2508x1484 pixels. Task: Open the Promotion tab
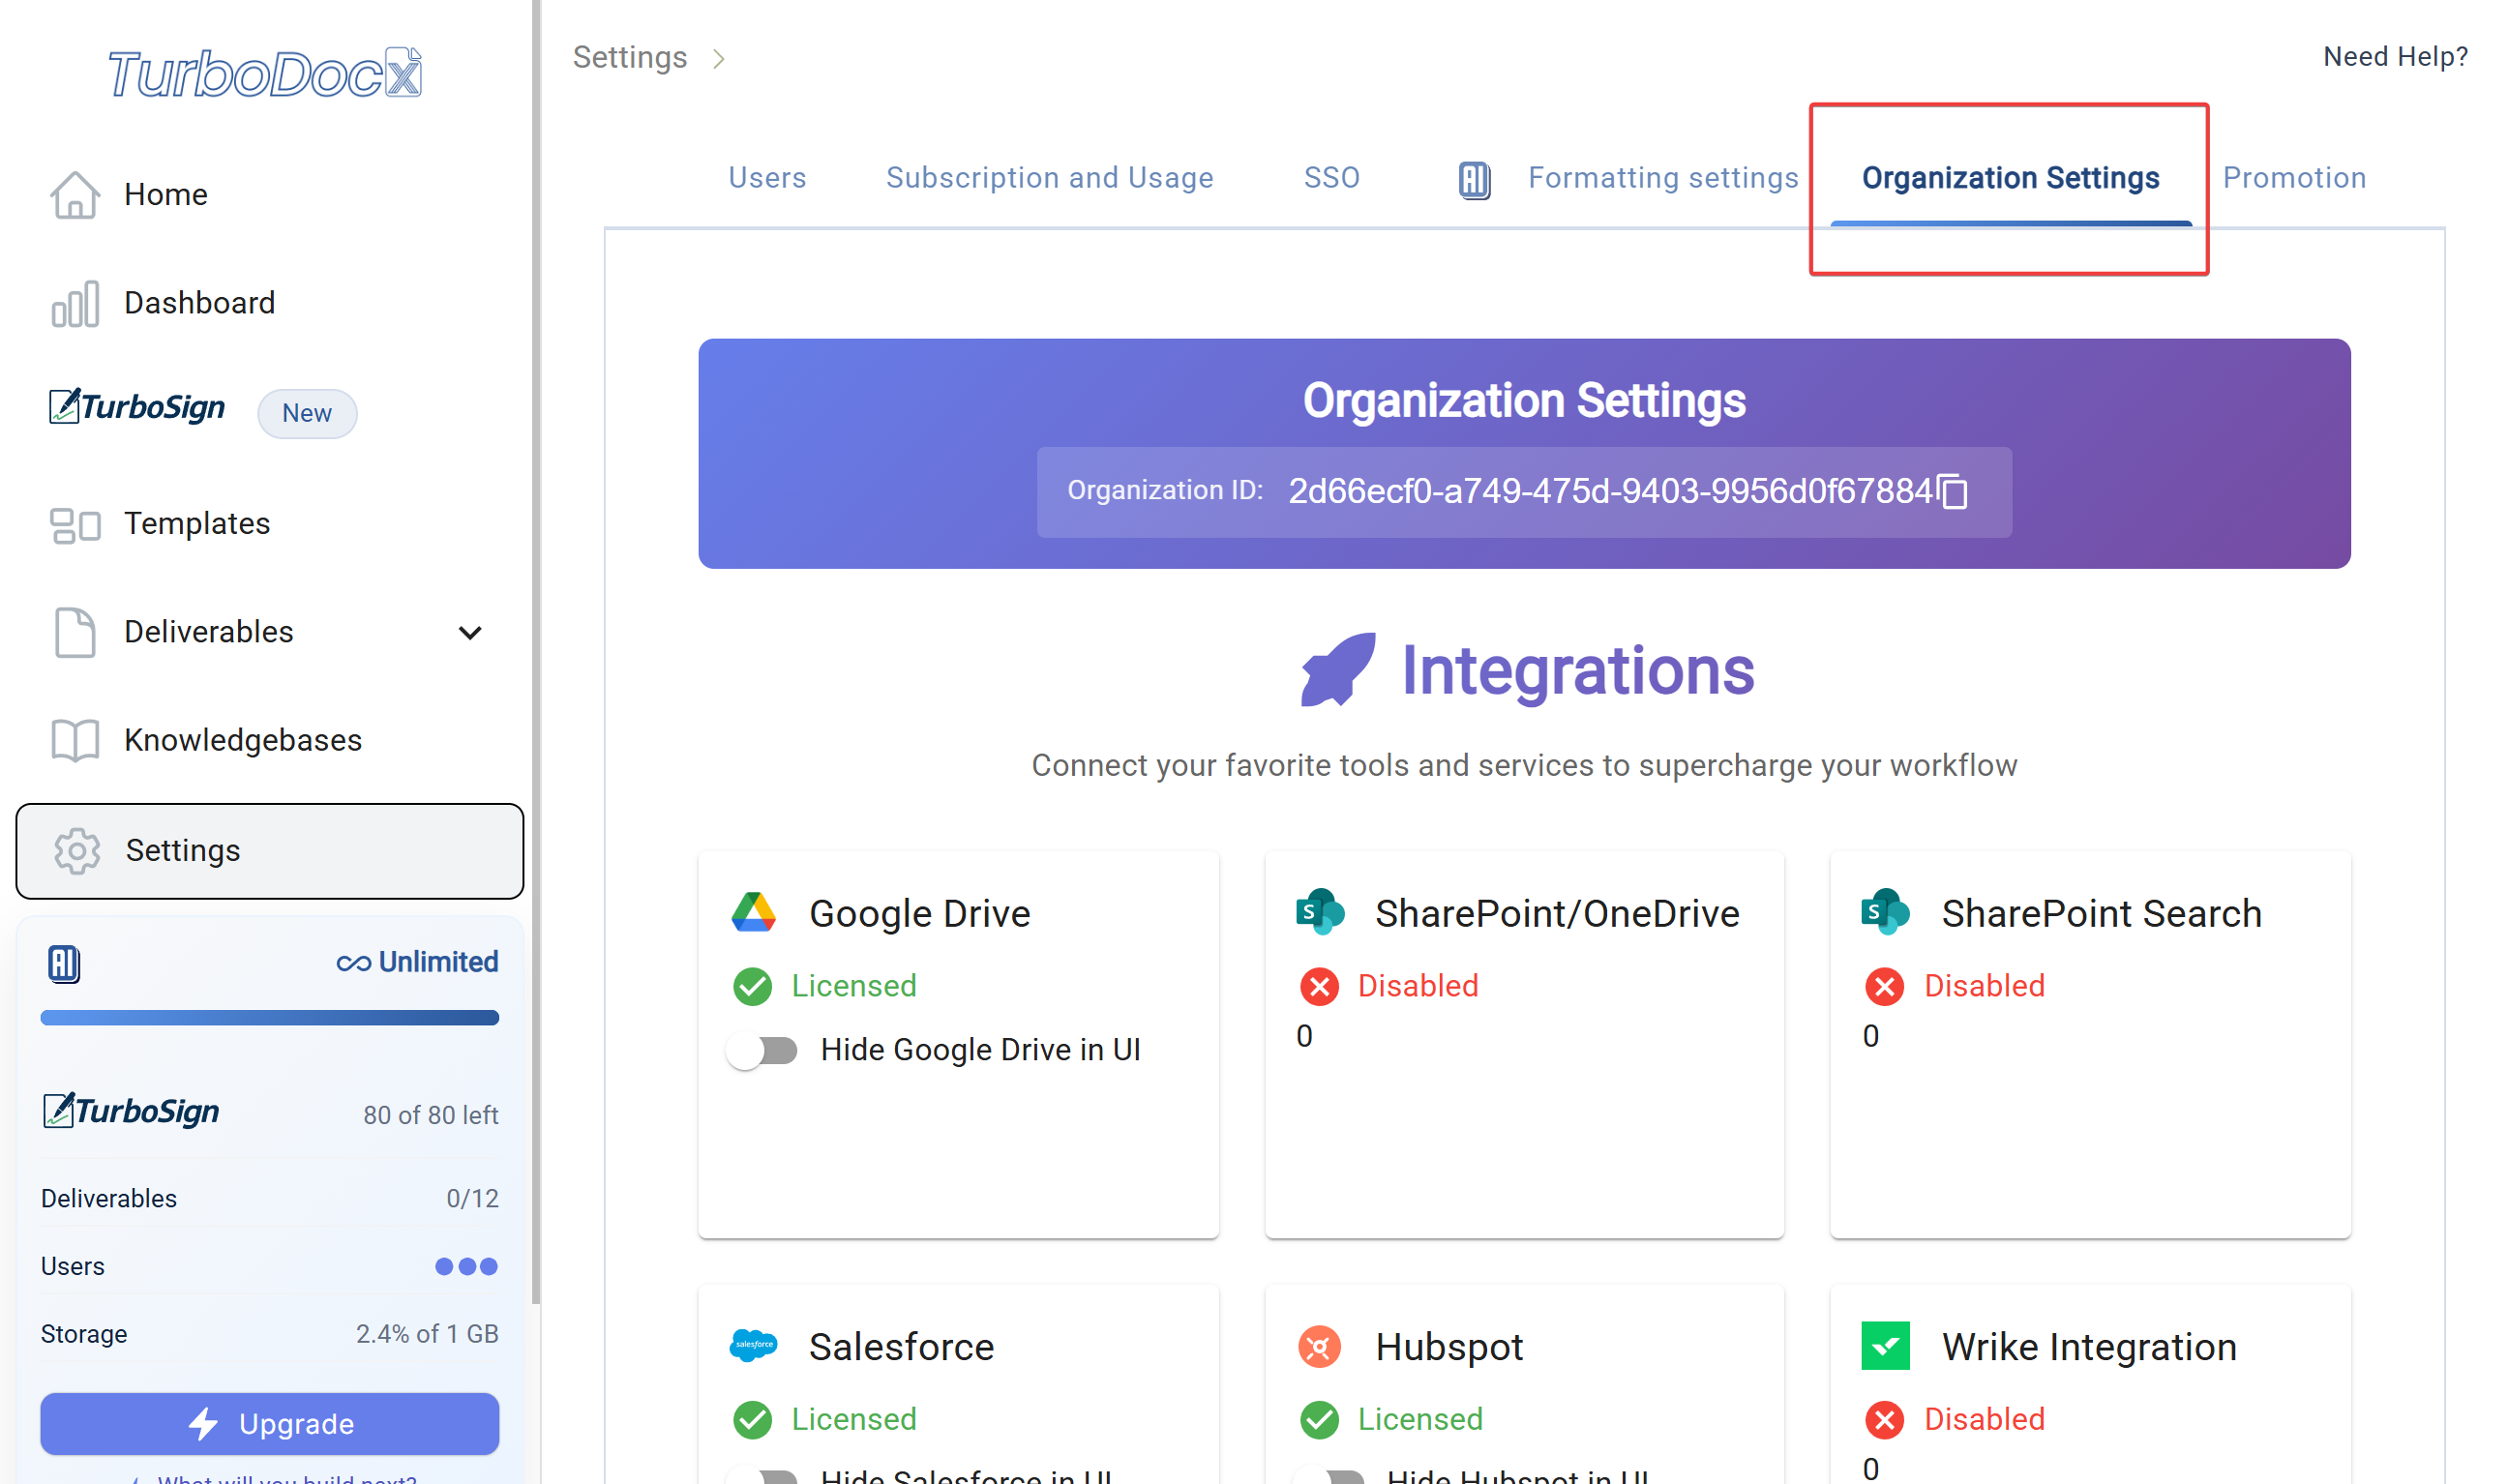point(2293,178)
